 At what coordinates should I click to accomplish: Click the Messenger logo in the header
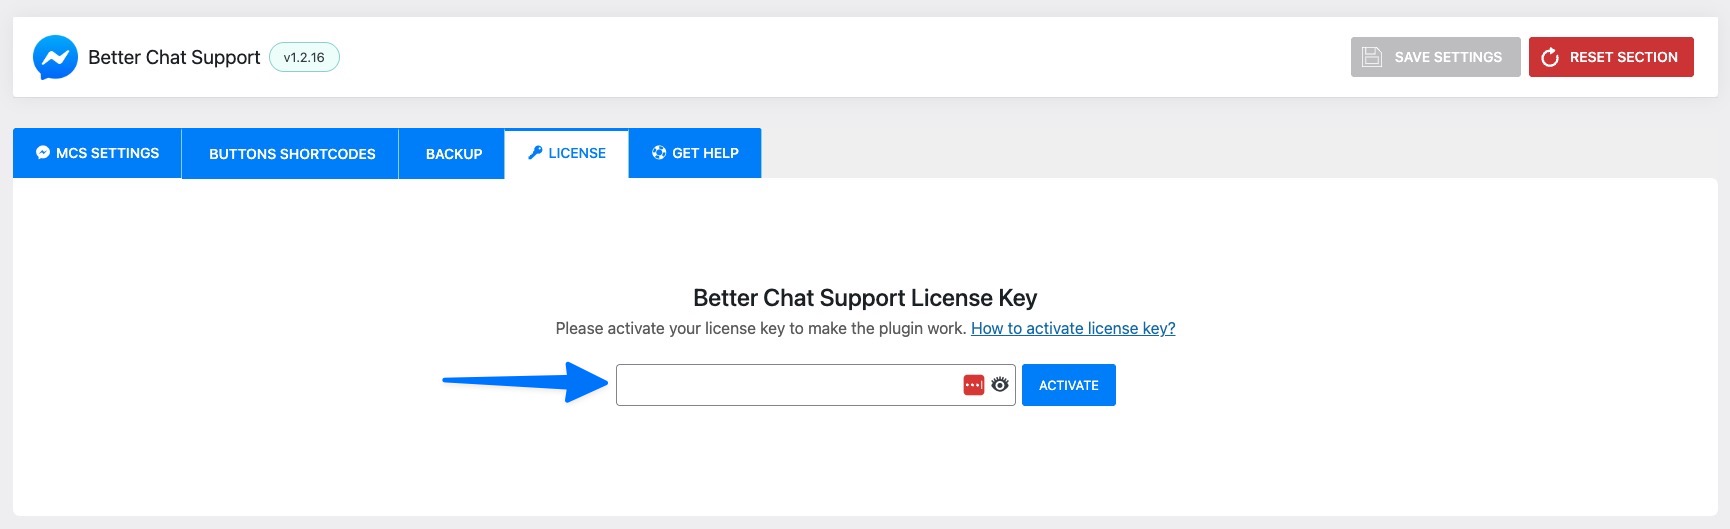(55, 58)
